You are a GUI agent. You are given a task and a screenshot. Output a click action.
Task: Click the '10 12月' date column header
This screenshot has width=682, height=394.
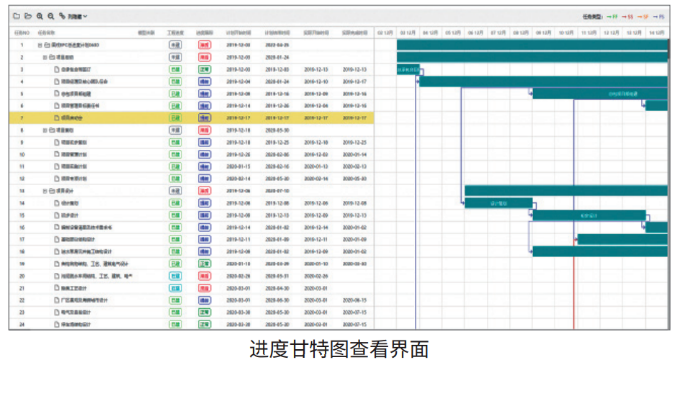tap(566, 33)
